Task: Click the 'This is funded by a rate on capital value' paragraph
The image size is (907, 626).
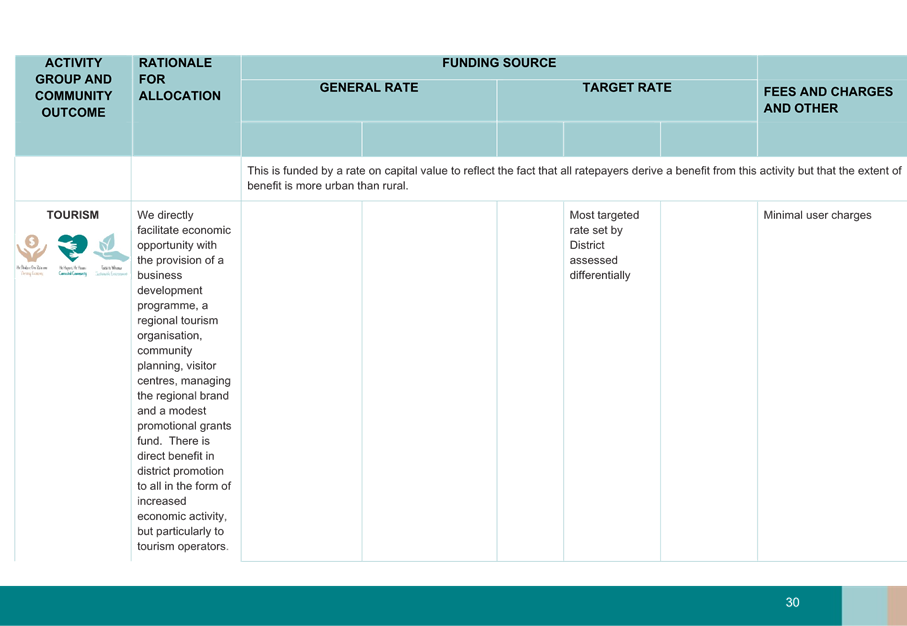Action: (574, 178)
